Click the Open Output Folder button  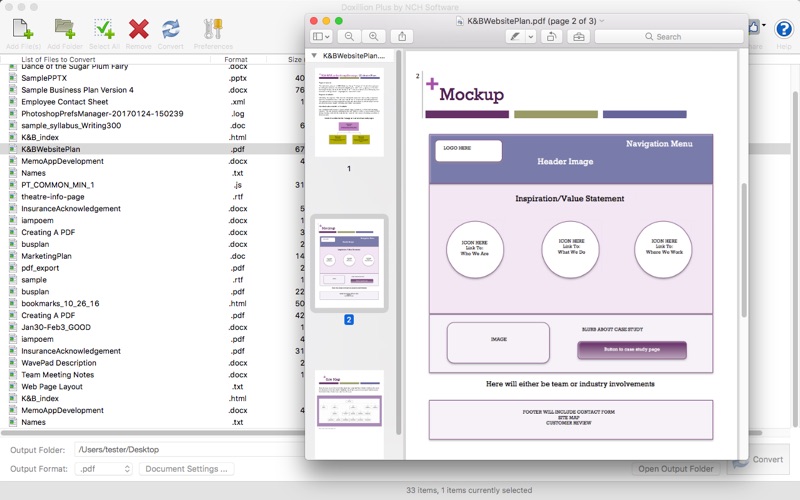pos(676,468)
